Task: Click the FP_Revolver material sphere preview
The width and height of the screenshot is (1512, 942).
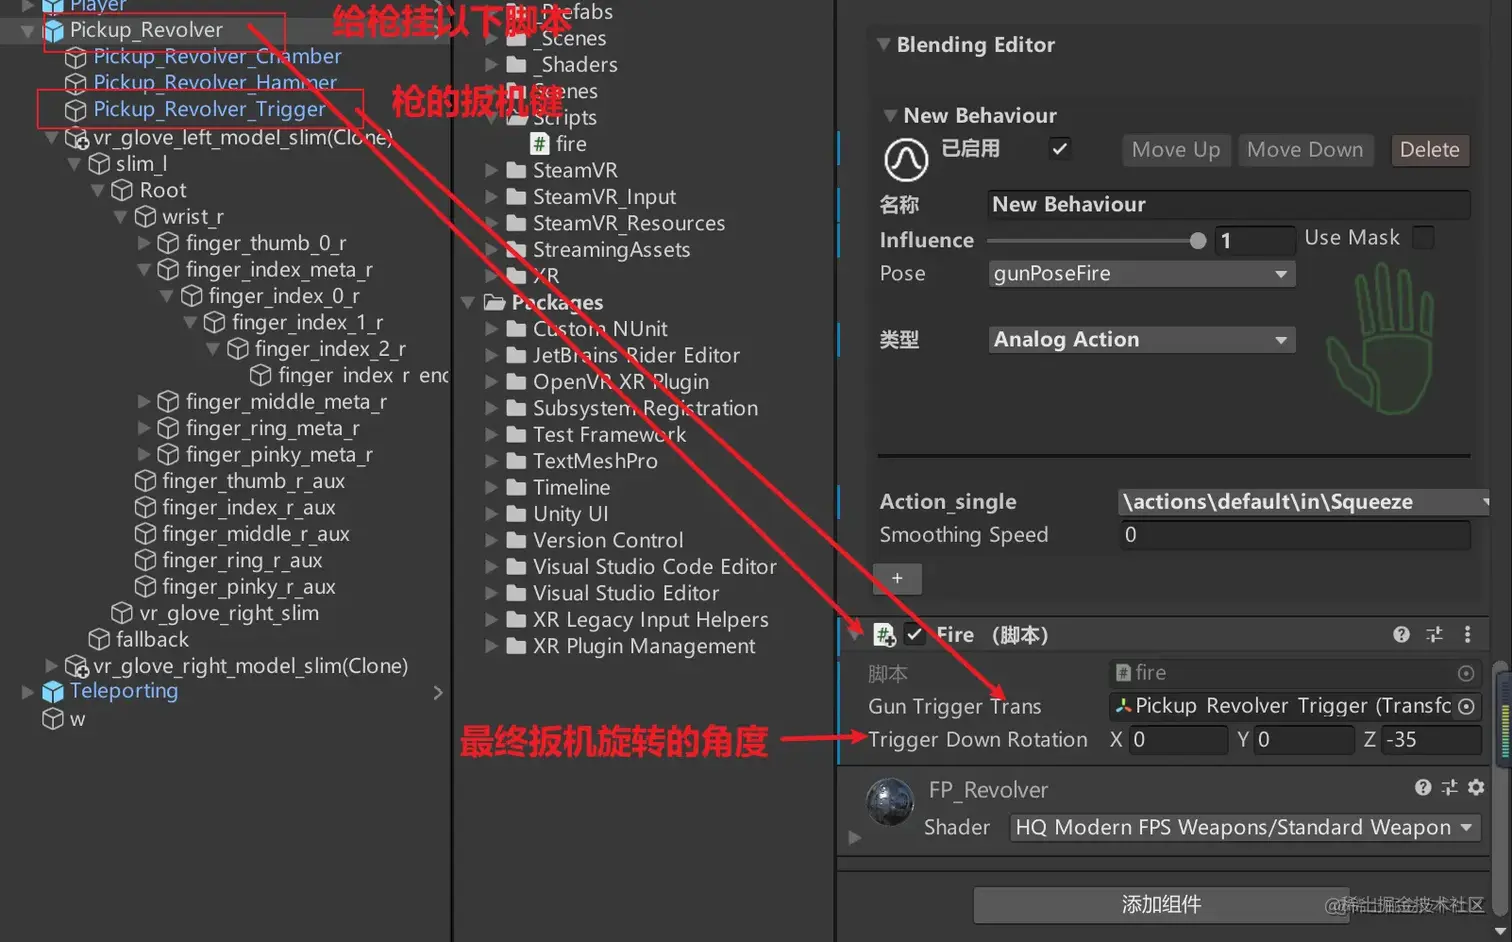Action: tap(889, 802)
